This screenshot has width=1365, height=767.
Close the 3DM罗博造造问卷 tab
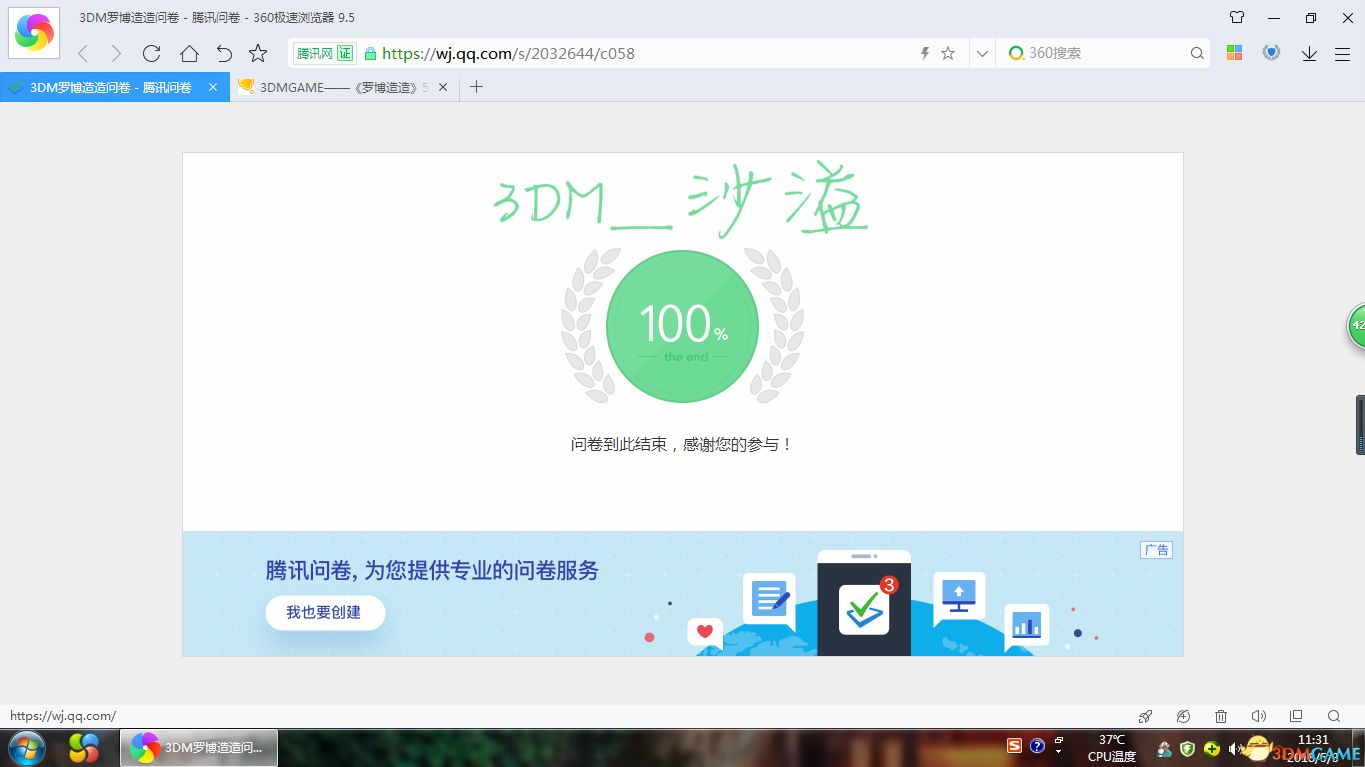tap(213, 87)
